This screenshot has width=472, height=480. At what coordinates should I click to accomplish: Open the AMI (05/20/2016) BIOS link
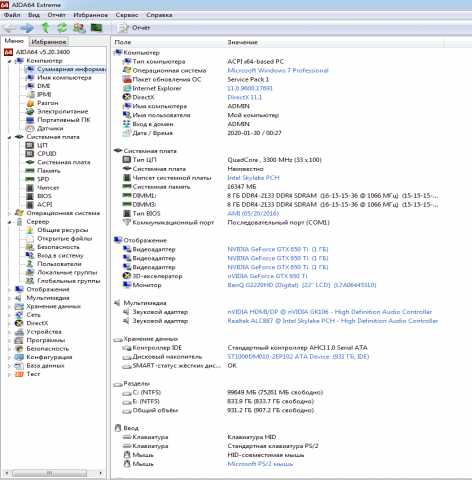point(253,213)
